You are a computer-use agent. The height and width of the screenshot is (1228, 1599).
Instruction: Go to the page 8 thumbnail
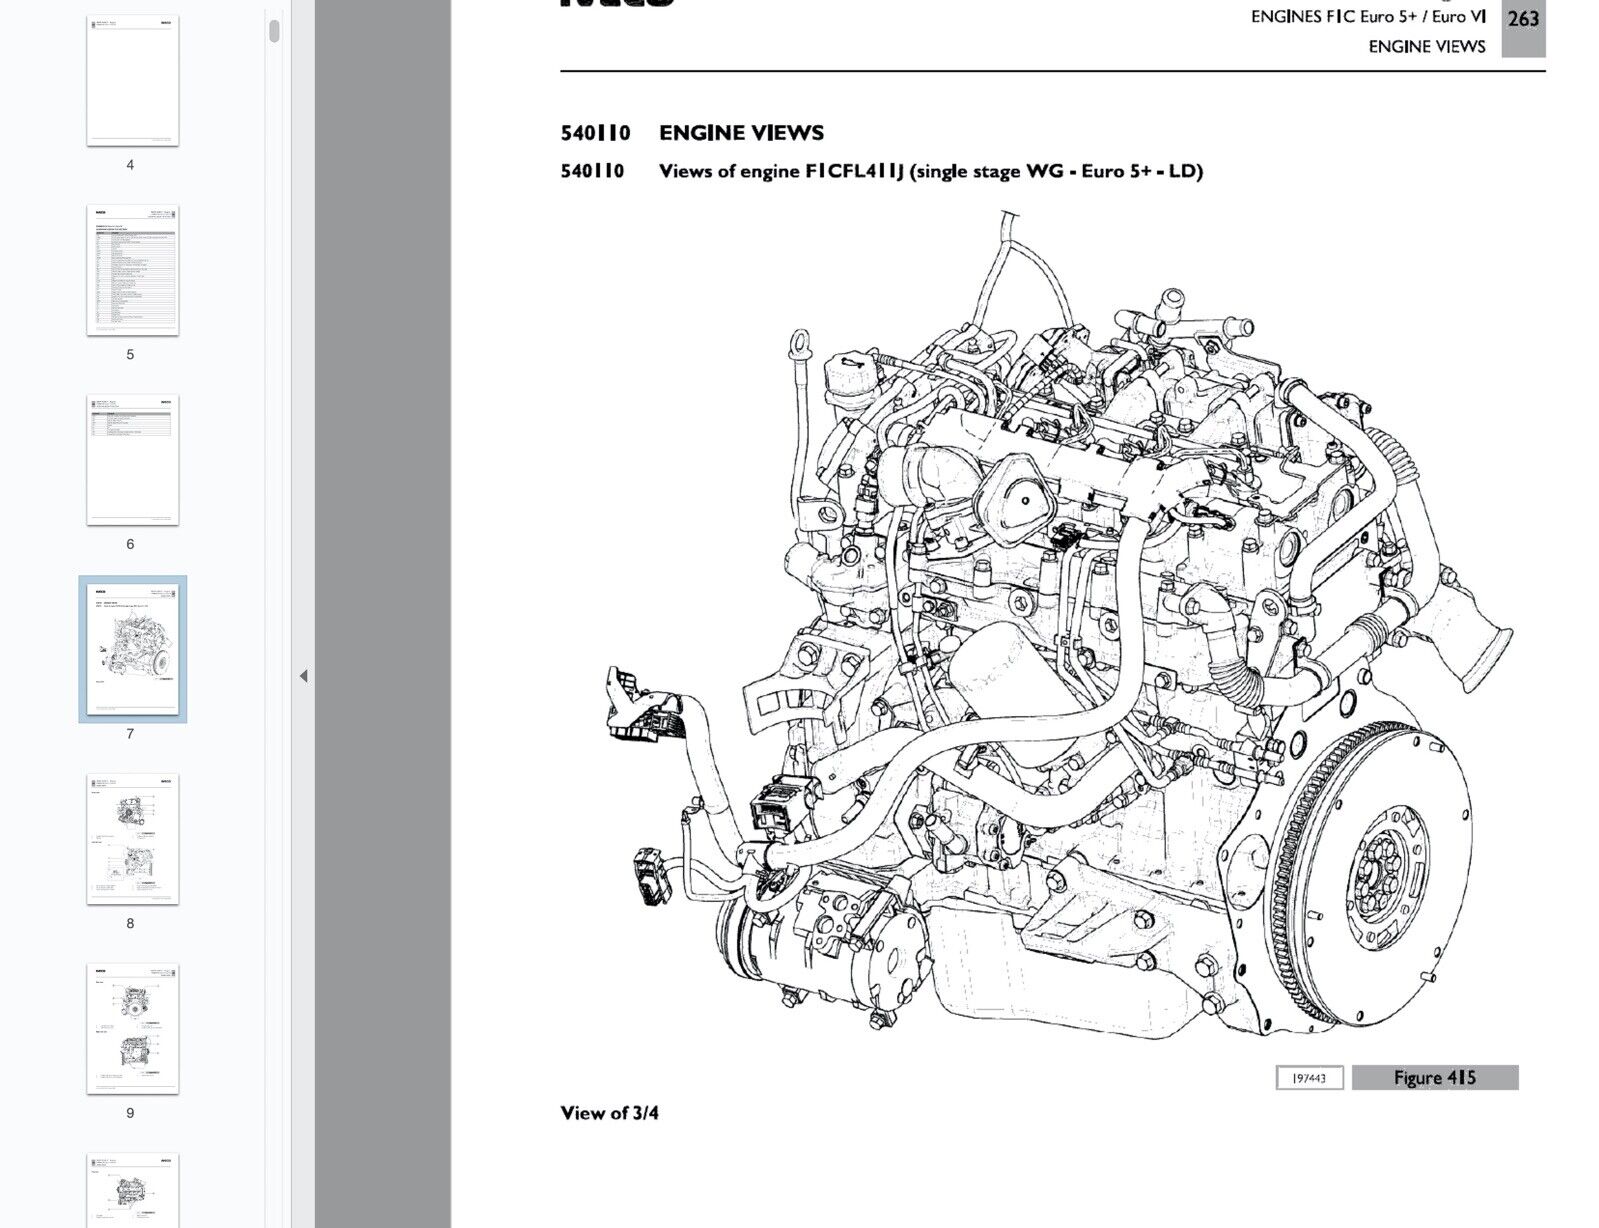coord(132,839)
